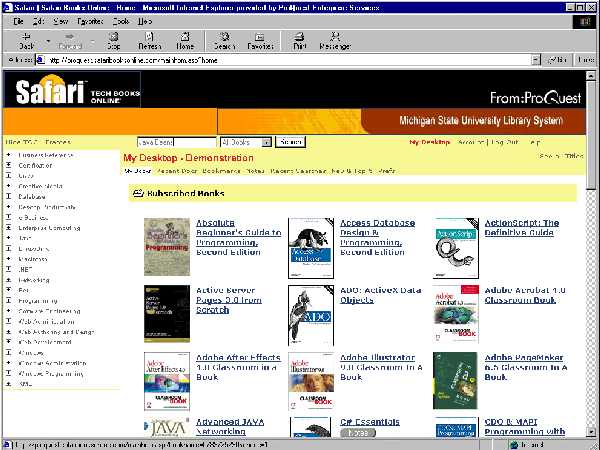Expand the .NET category icon
Image resolution: width=600 pixels, height=450 pixels.
(8, 269)
